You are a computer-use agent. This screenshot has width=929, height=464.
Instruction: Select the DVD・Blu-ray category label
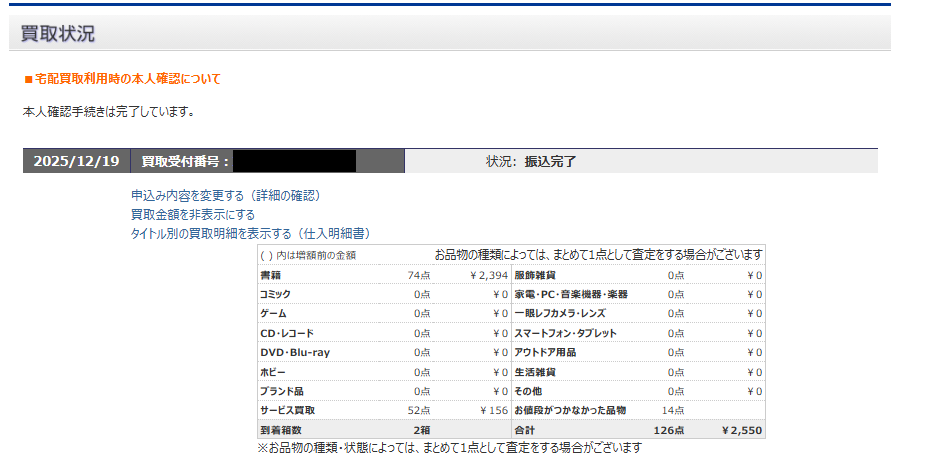294,352
